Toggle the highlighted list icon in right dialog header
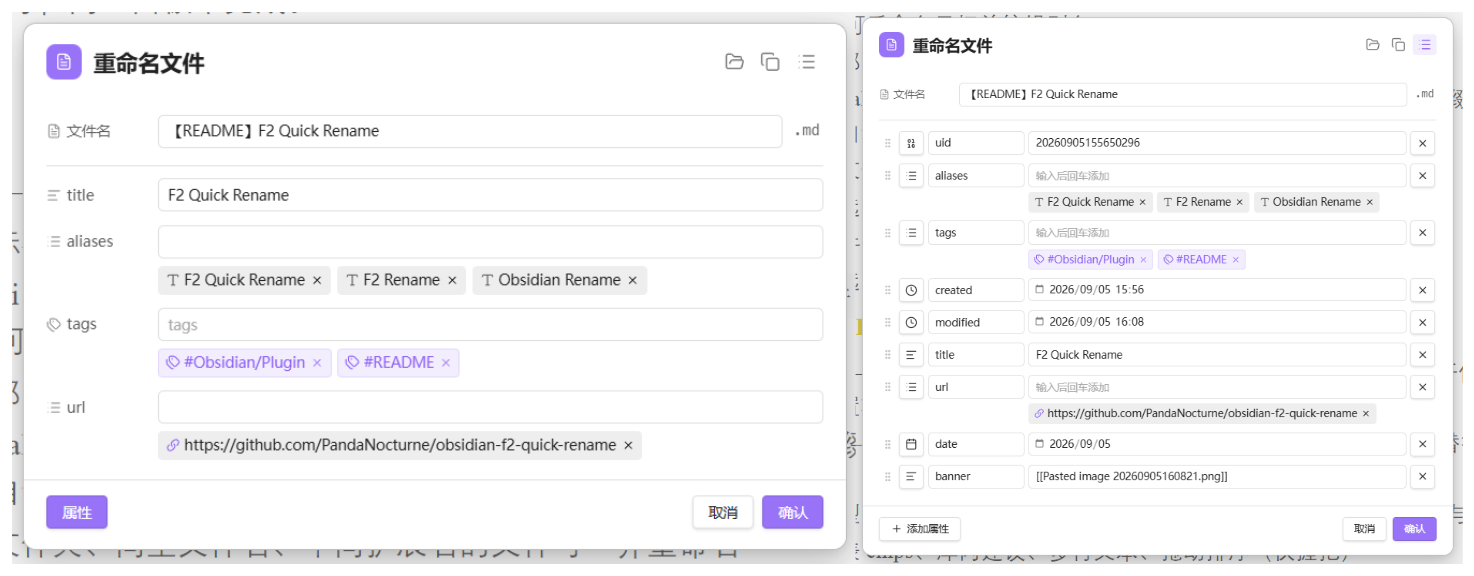Screen dimensions: 1474x576 (x=1425, y=45)
